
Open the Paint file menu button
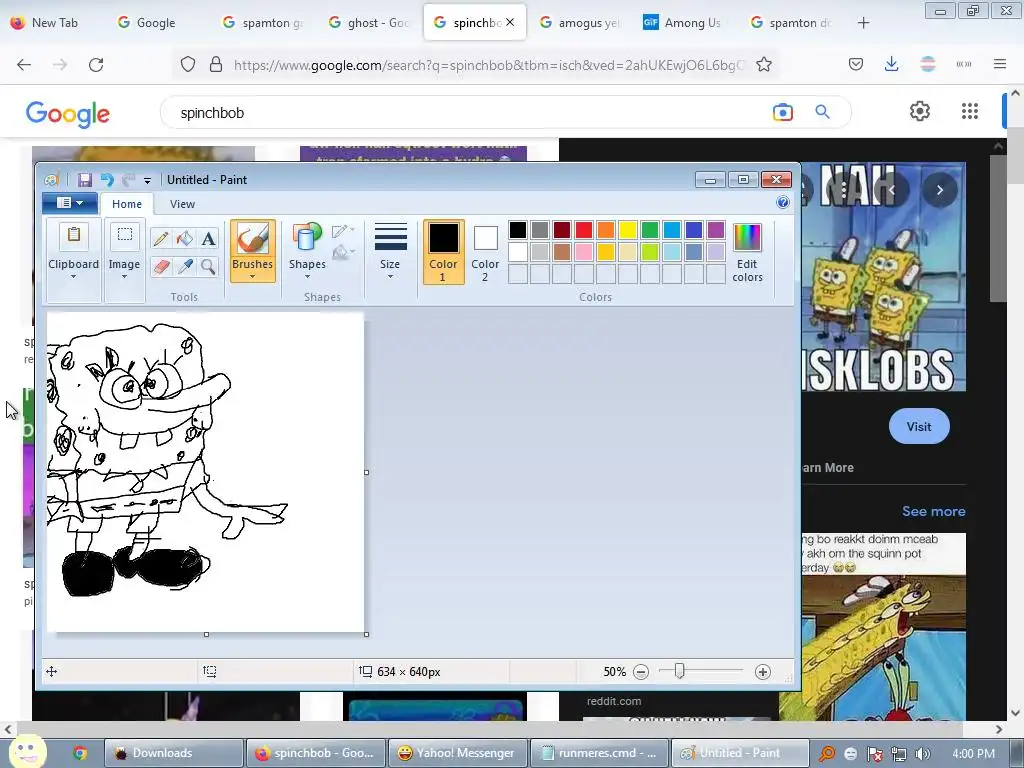[70, 203]
